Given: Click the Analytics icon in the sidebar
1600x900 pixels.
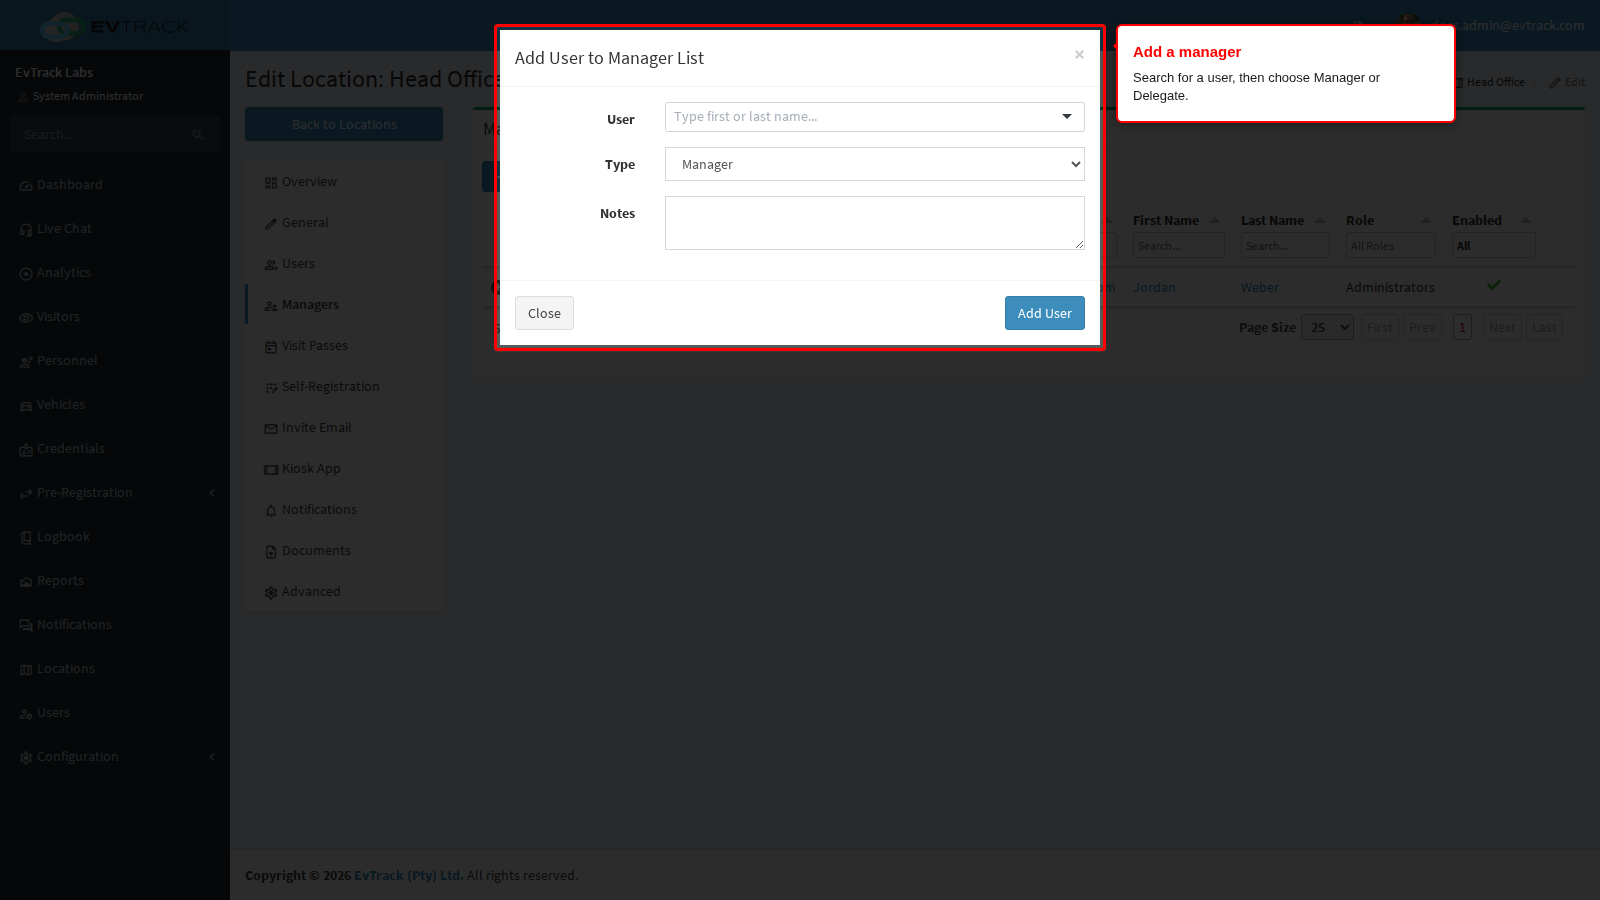Looking at the screenshot, I should [26, 274].
